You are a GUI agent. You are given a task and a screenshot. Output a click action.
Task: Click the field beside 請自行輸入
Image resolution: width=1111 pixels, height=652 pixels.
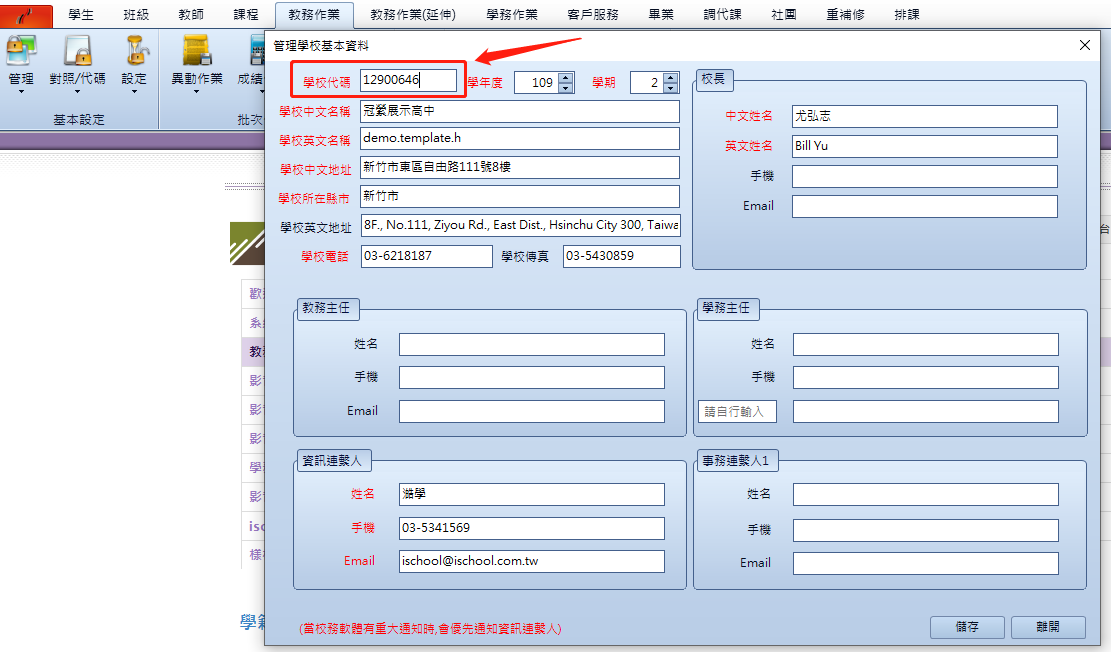925,411
